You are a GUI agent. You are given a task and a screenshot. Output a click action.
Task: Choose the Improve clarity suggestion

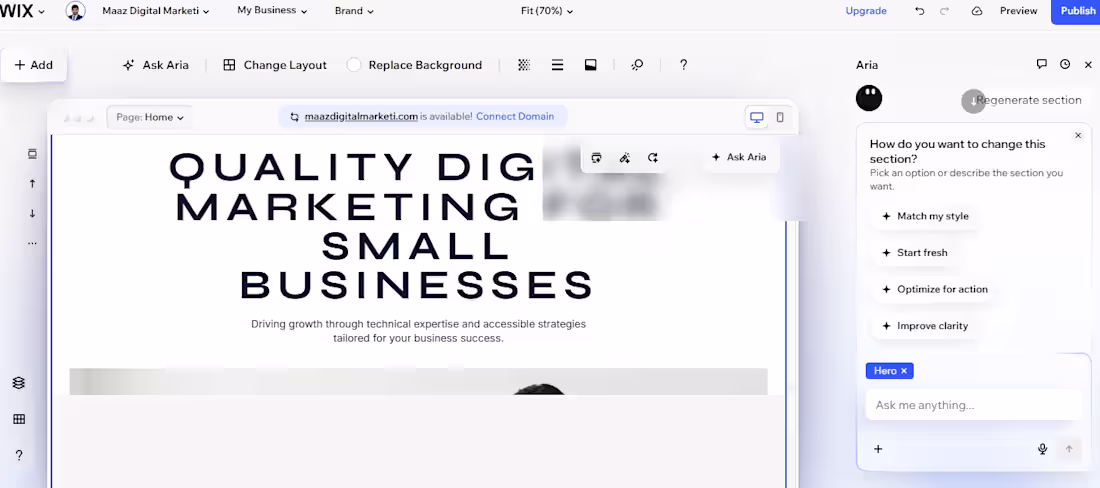click(925, 325)
